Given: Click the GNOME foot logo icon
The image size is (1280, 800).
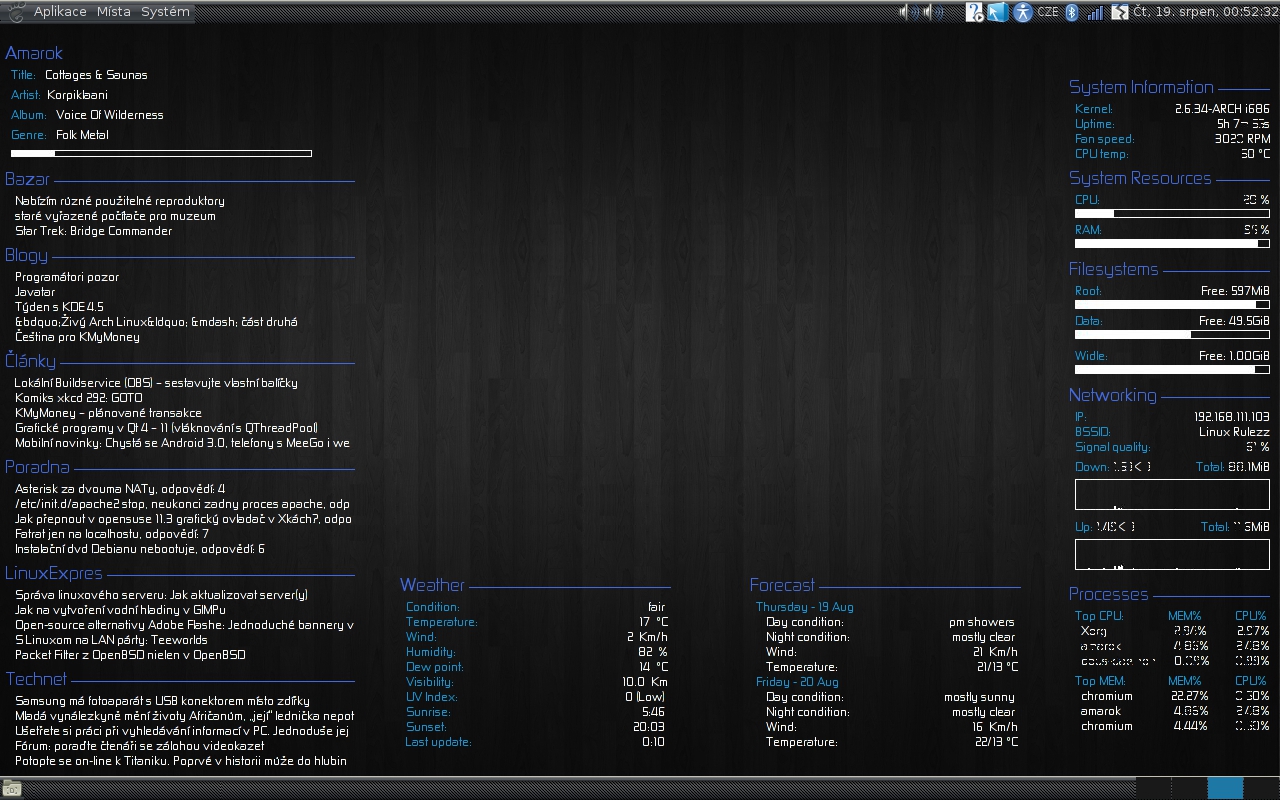Looking at the screenshot, I should tap(15, 12).
